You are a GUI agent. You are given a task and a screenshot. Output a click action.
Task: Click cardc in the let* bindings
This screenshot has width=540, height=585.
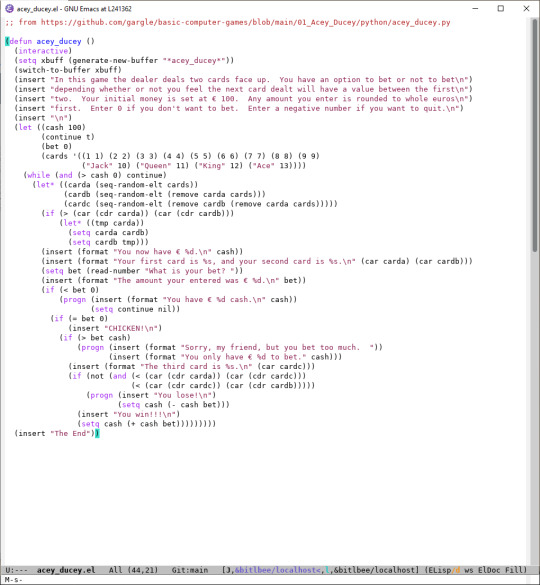(x=79, y=204)
